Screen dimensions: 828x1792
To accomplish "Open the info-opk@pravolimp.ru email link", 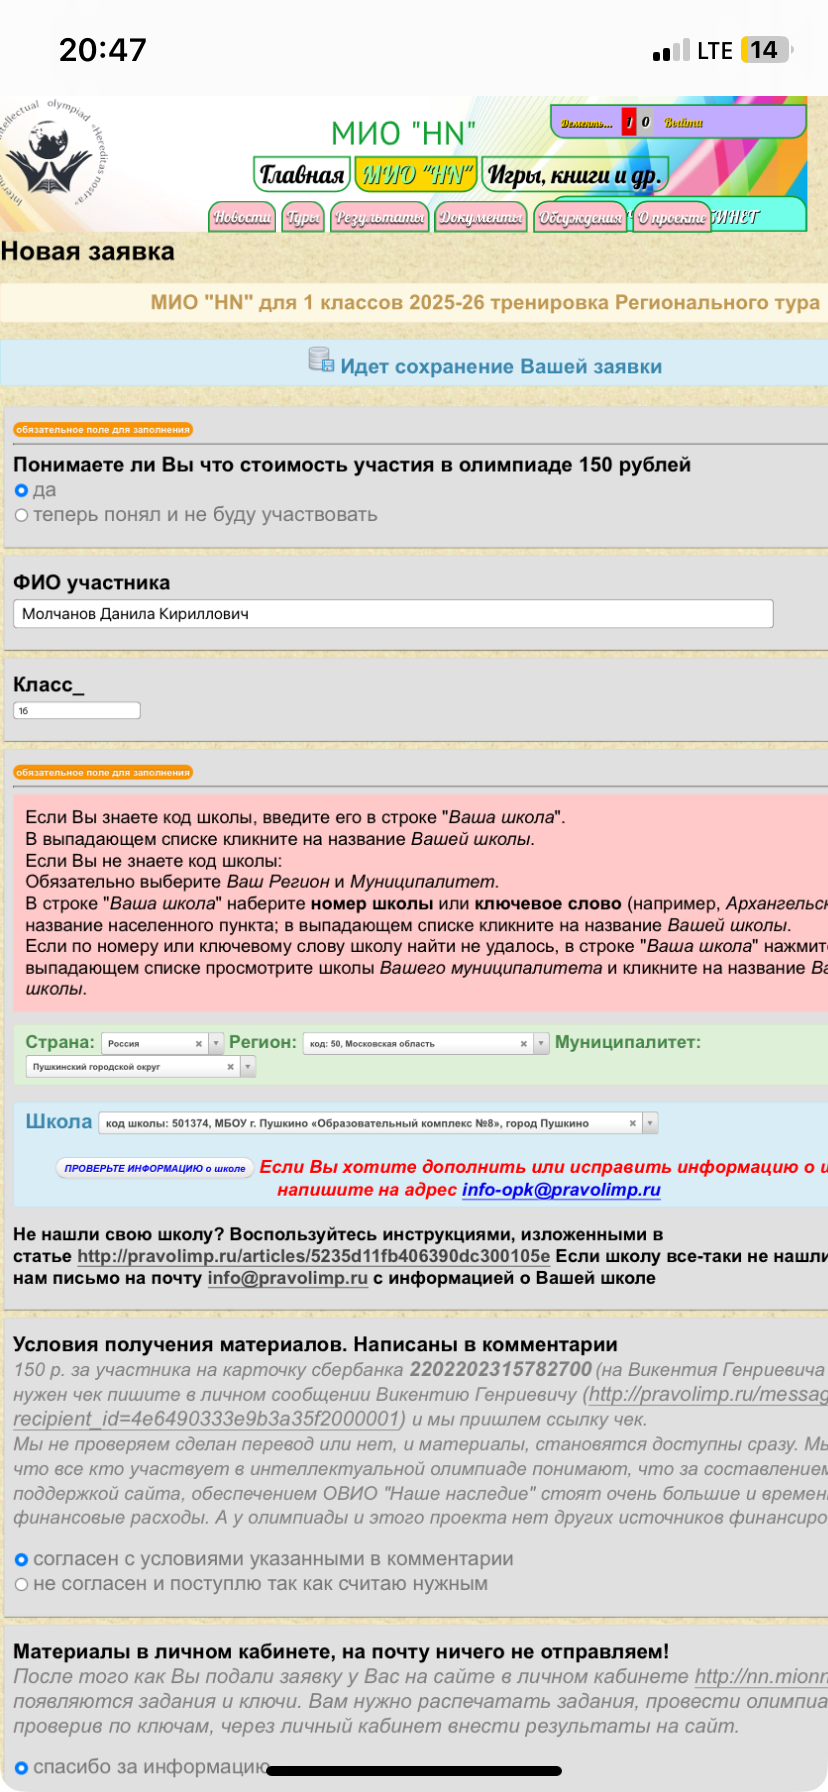I will pyautogui.click(x=561, y=1189).
